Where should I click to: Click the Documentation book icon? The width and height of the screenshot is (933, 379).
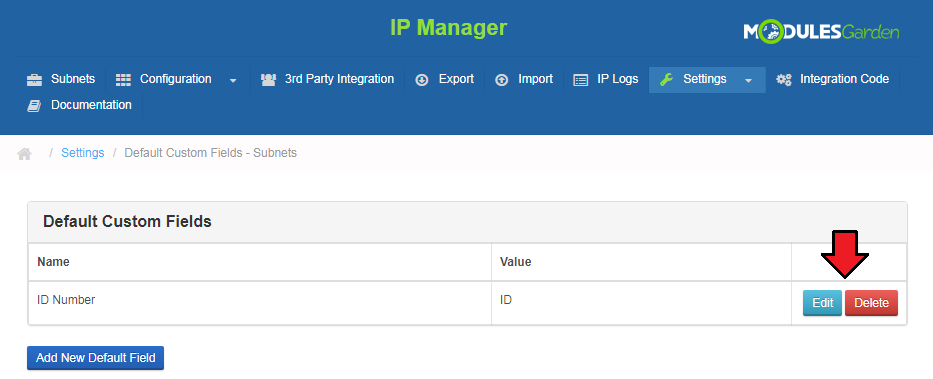[34, 106]
